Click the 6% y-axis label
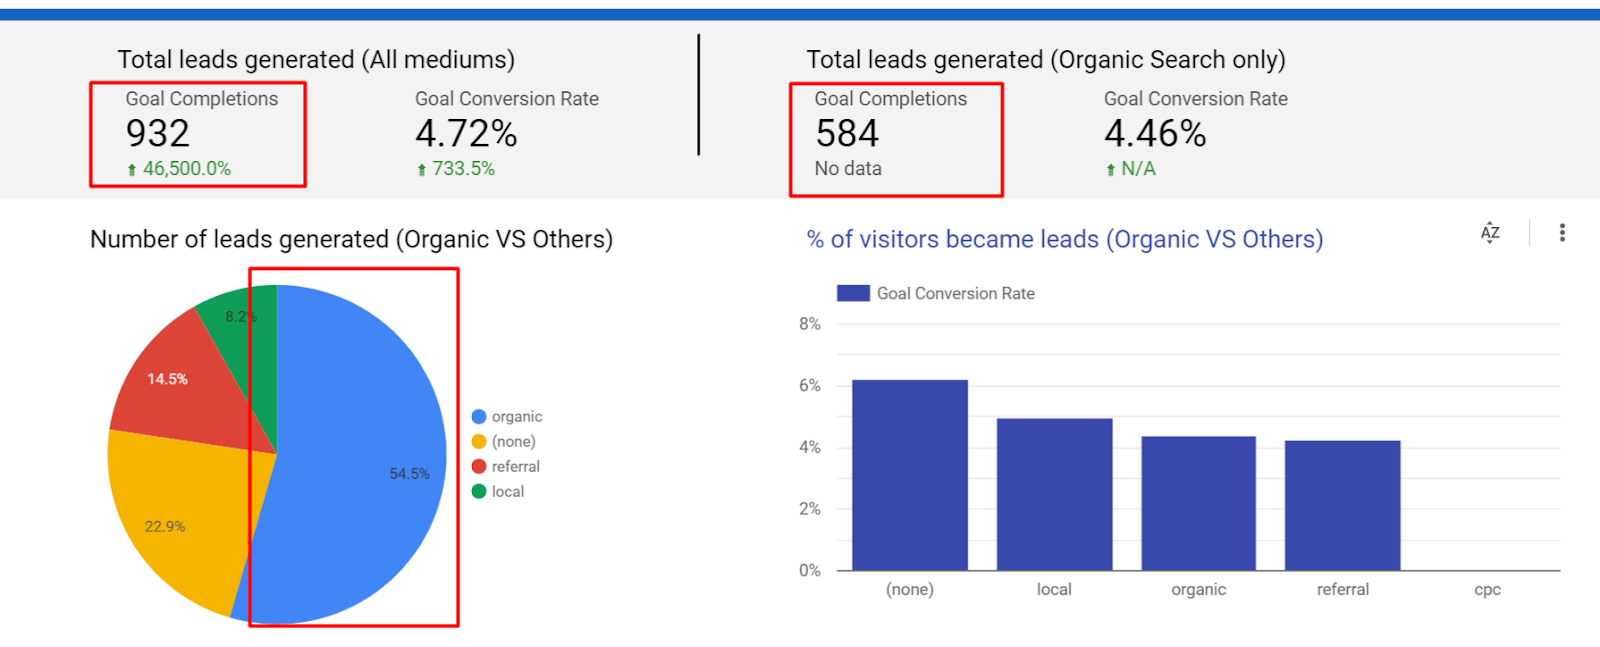The width and height of the screenshot is (1600, 647). (810, 386)
